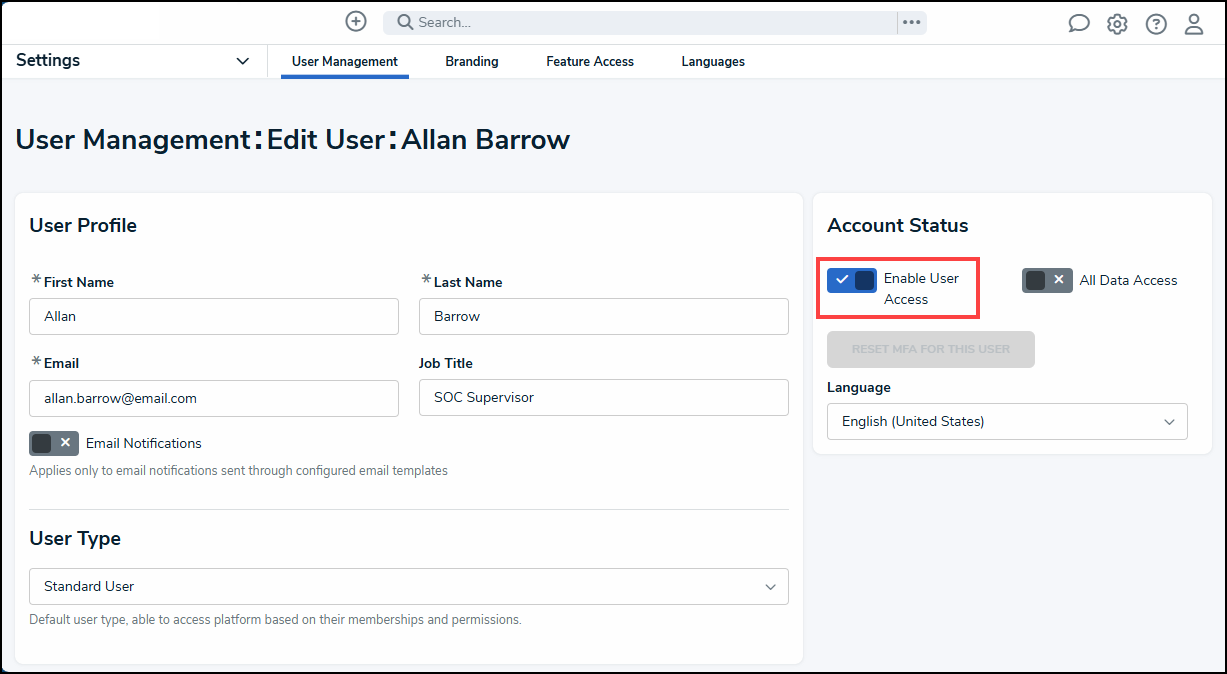Switch to the Branding tab
Screen dimensions: 1227x674
(472, 62)
